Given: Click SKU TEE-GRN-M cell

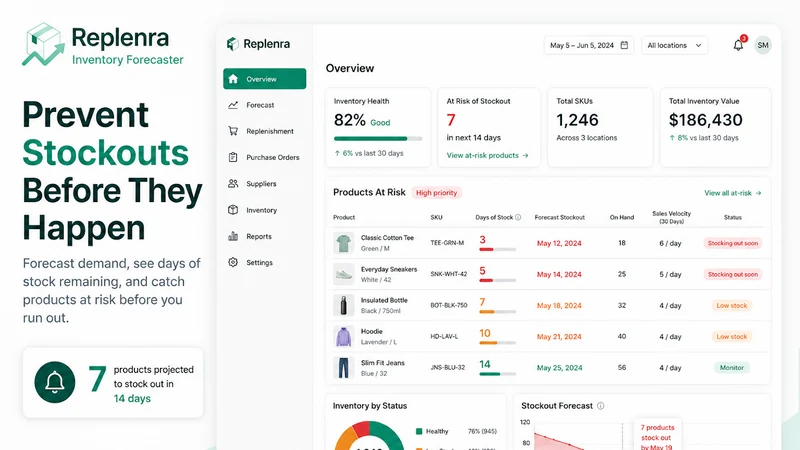Looking at the screenshot, I should pyautogui.click(x=447, y=243).
